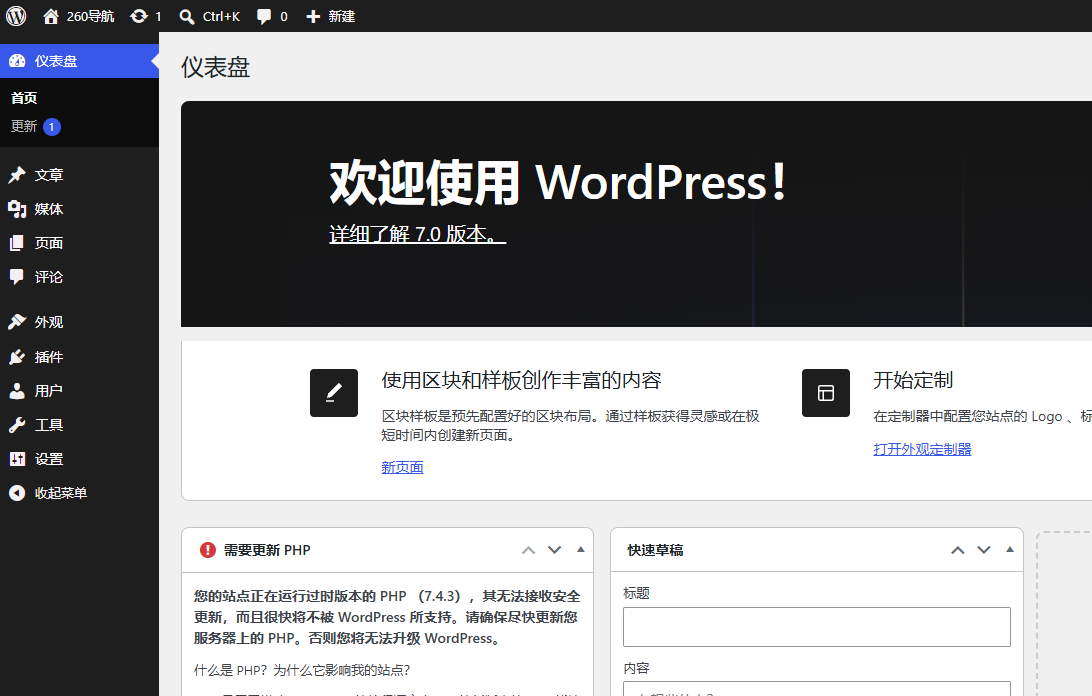This screenshot has height=696, width=1092.
Task: Click the 仪表盘 dashboard gauge icon
Action: pyautogui.click(x=17, y=61)
